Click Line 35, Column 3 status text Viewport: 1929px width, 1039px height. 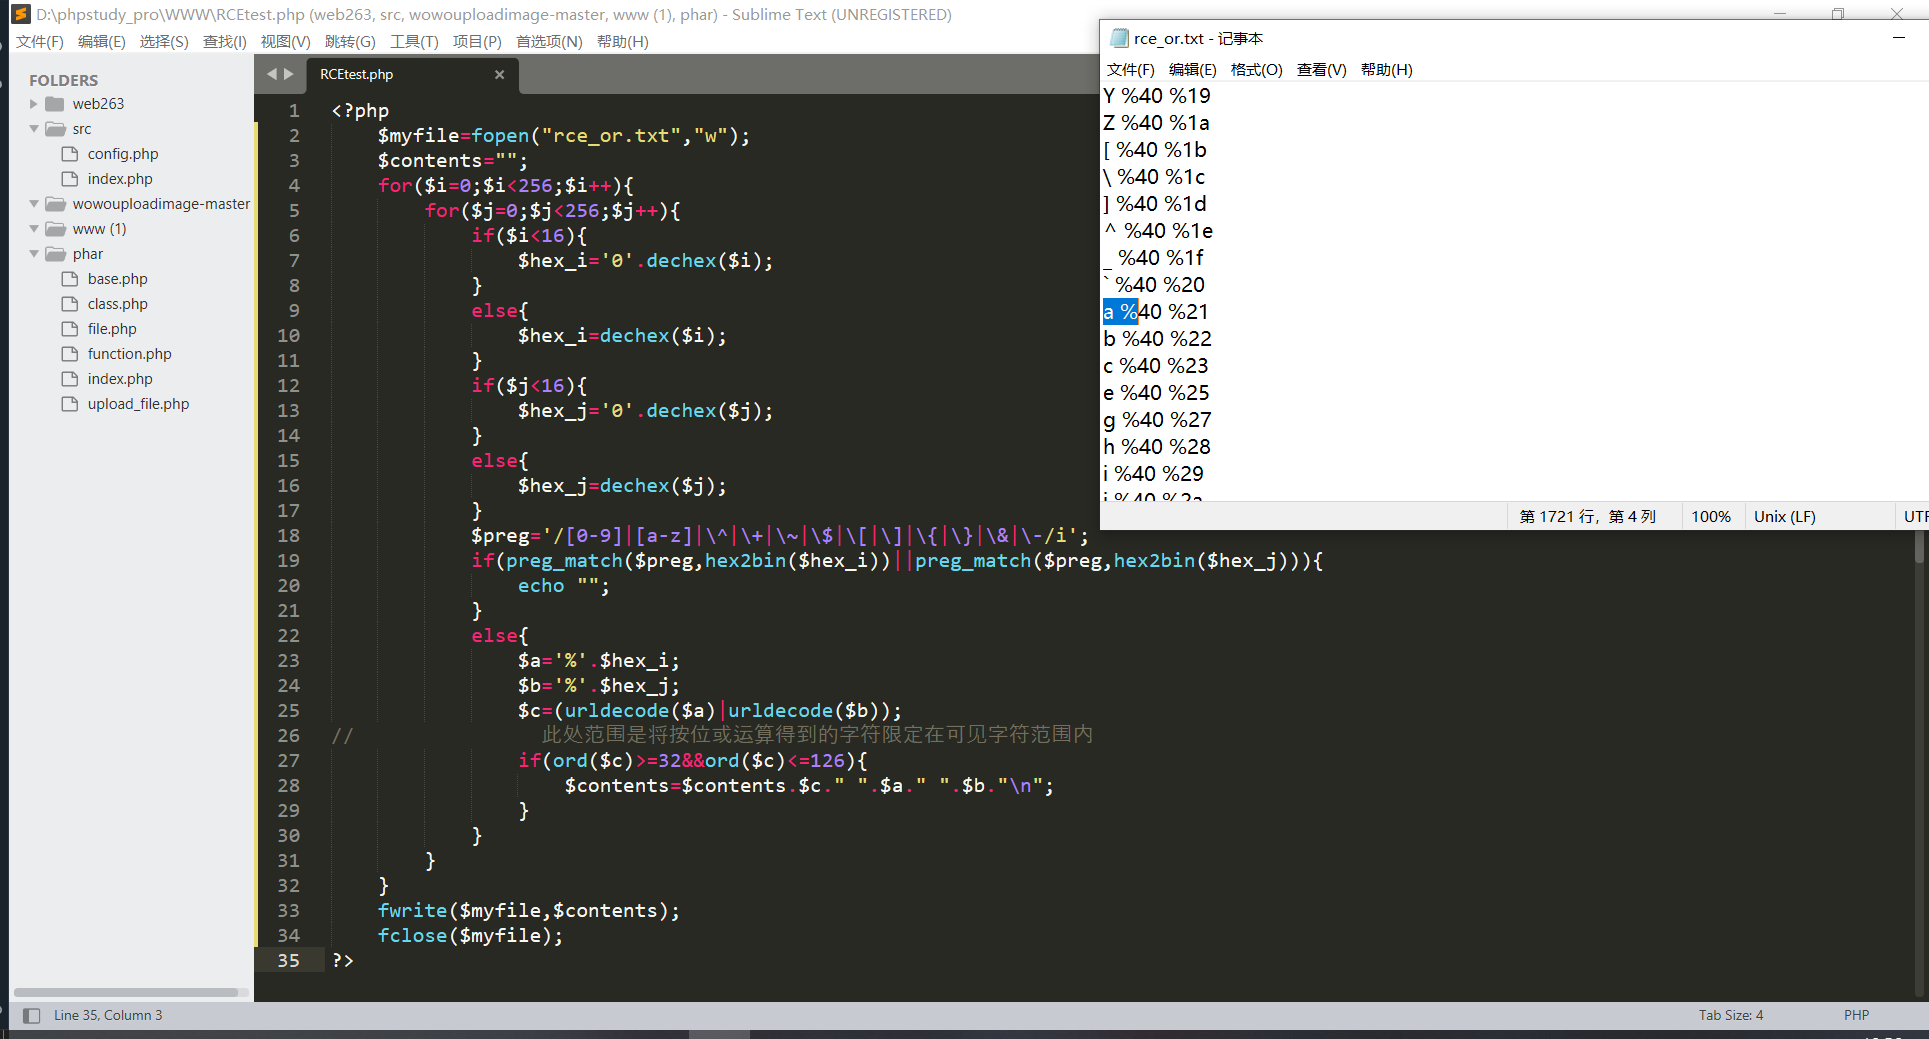click(x=108, y=1015)
